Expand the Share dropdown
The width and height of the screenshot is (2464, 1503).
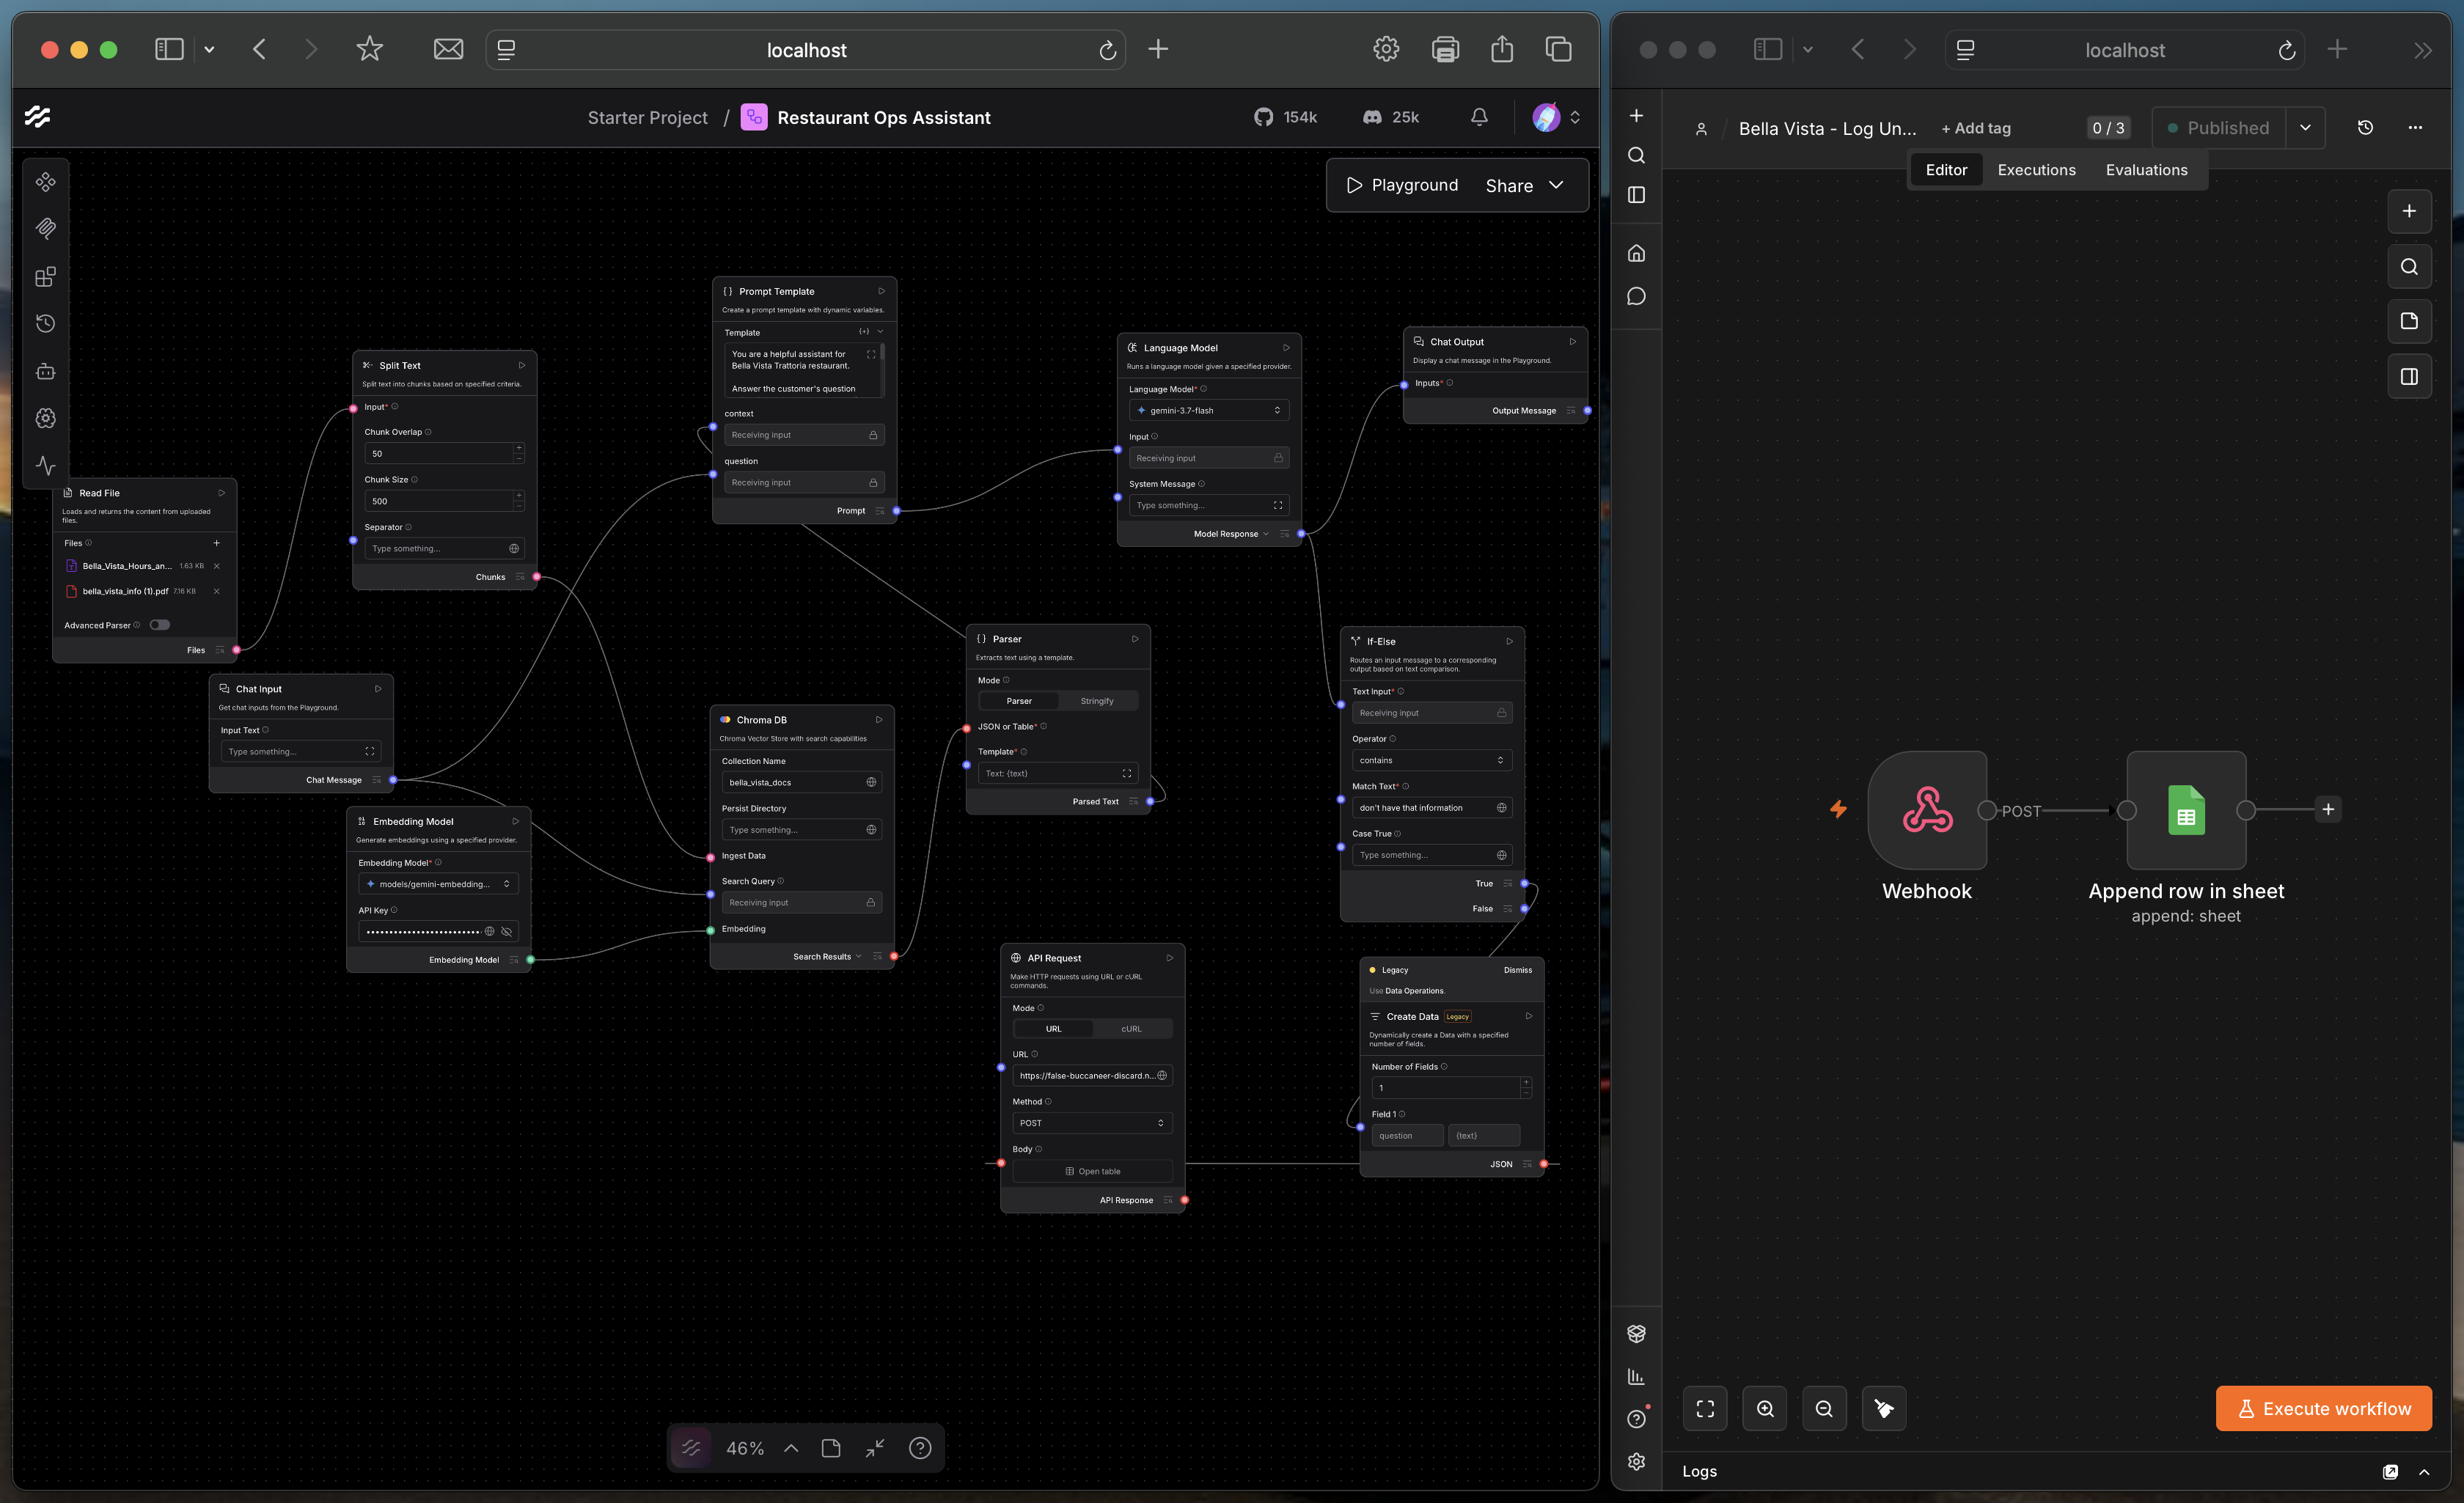tap(1556, 185)
